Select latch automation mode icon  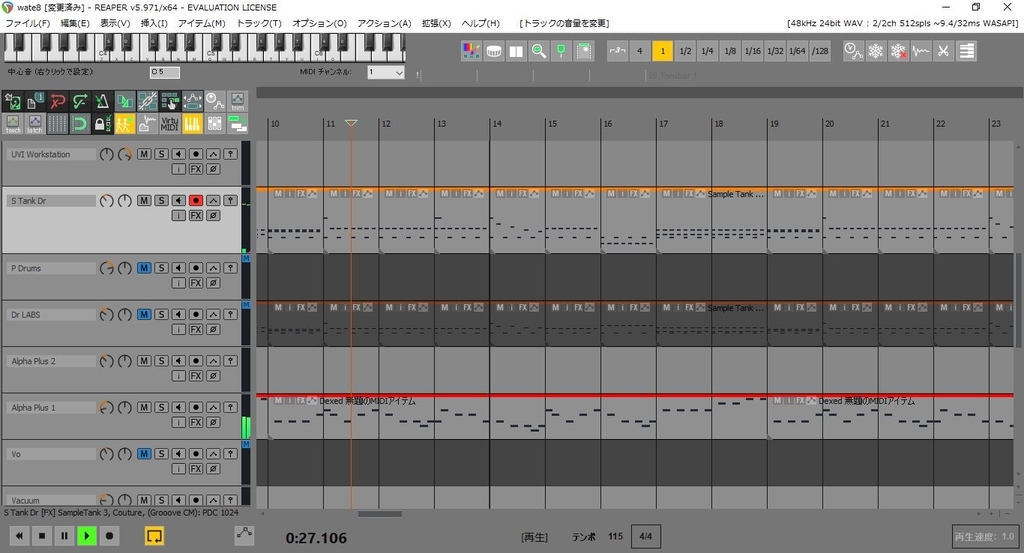(35, 123)
